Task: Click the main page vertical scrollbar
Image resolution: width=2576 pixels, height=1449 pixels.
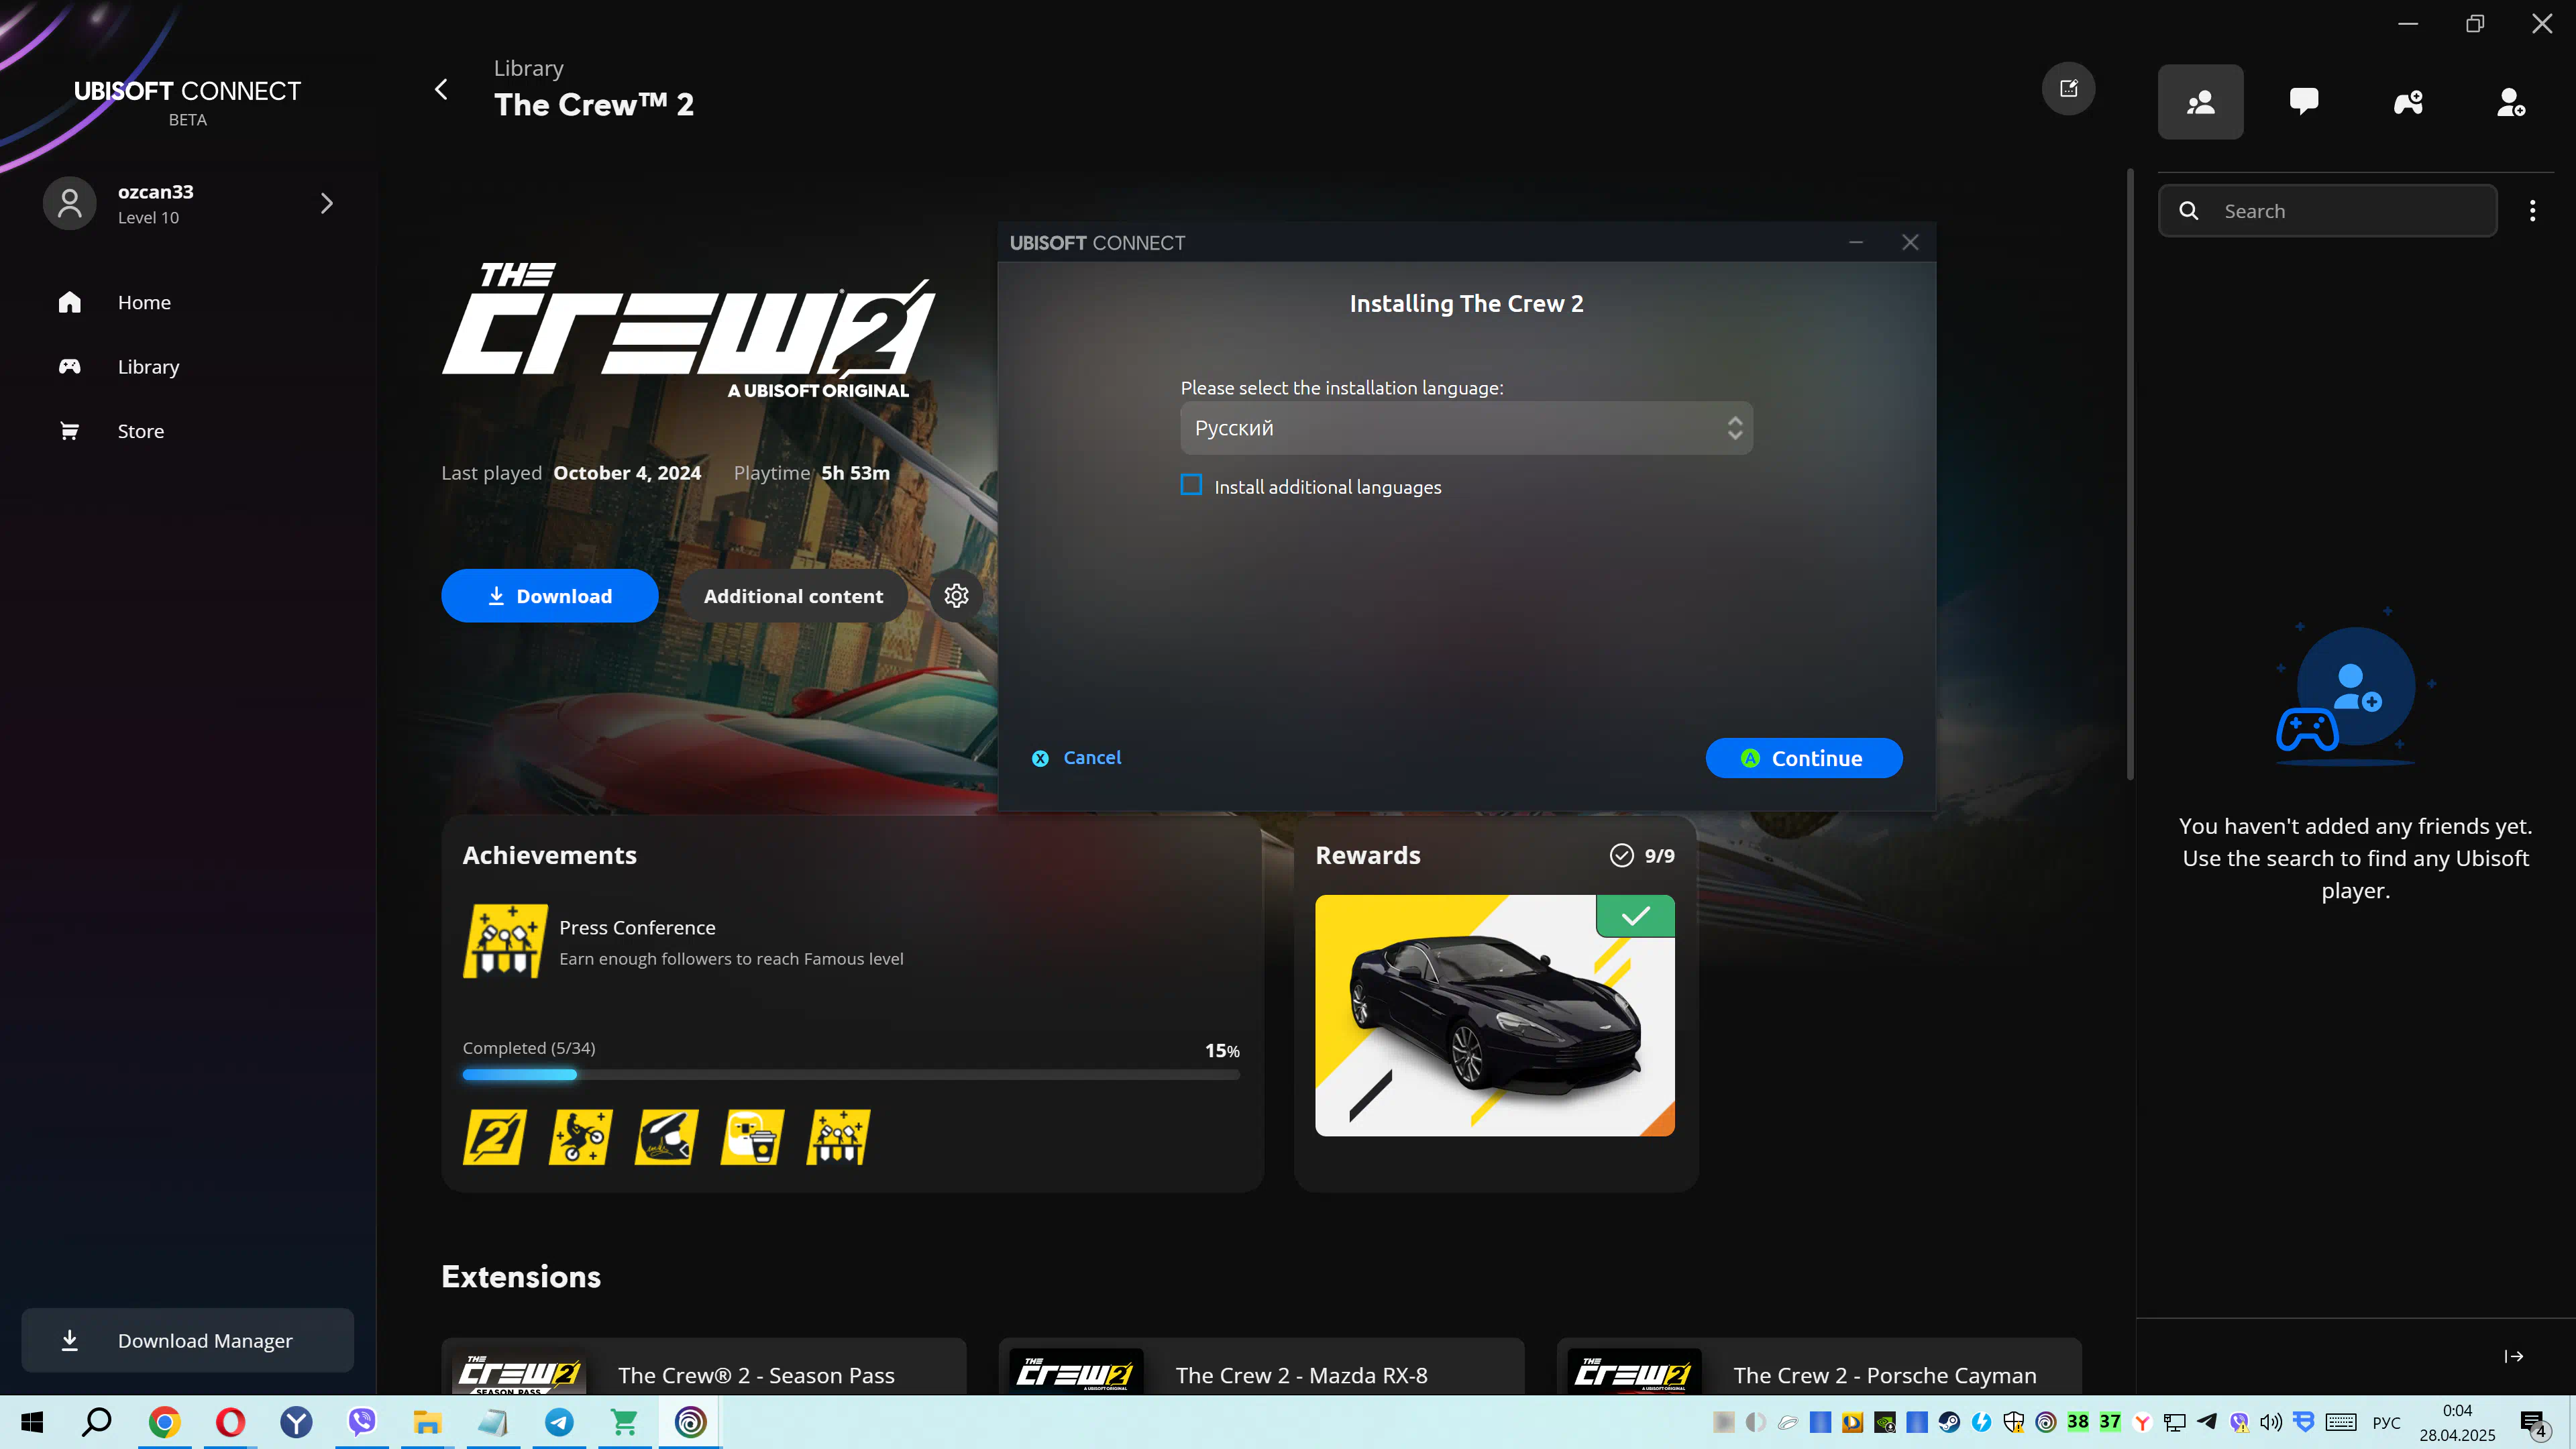Action: point(2130,475)
